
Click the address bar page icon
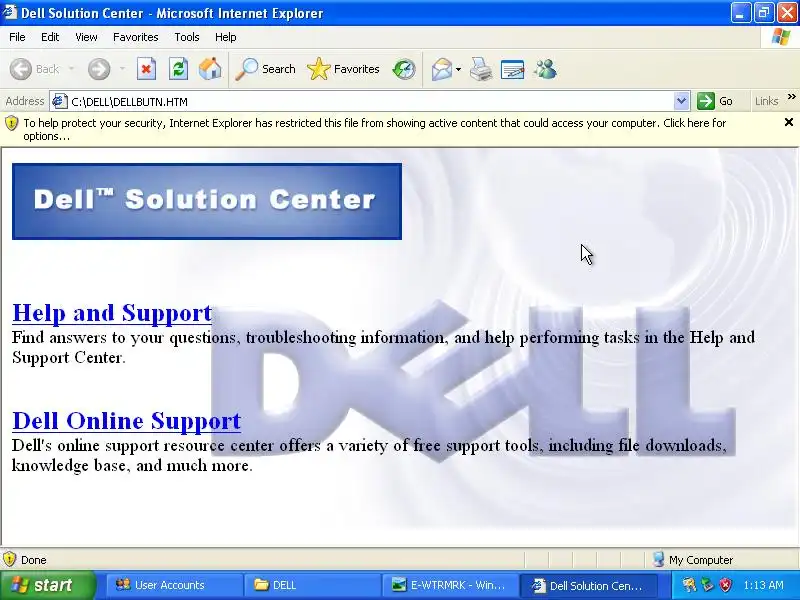(x=60, y=102)
